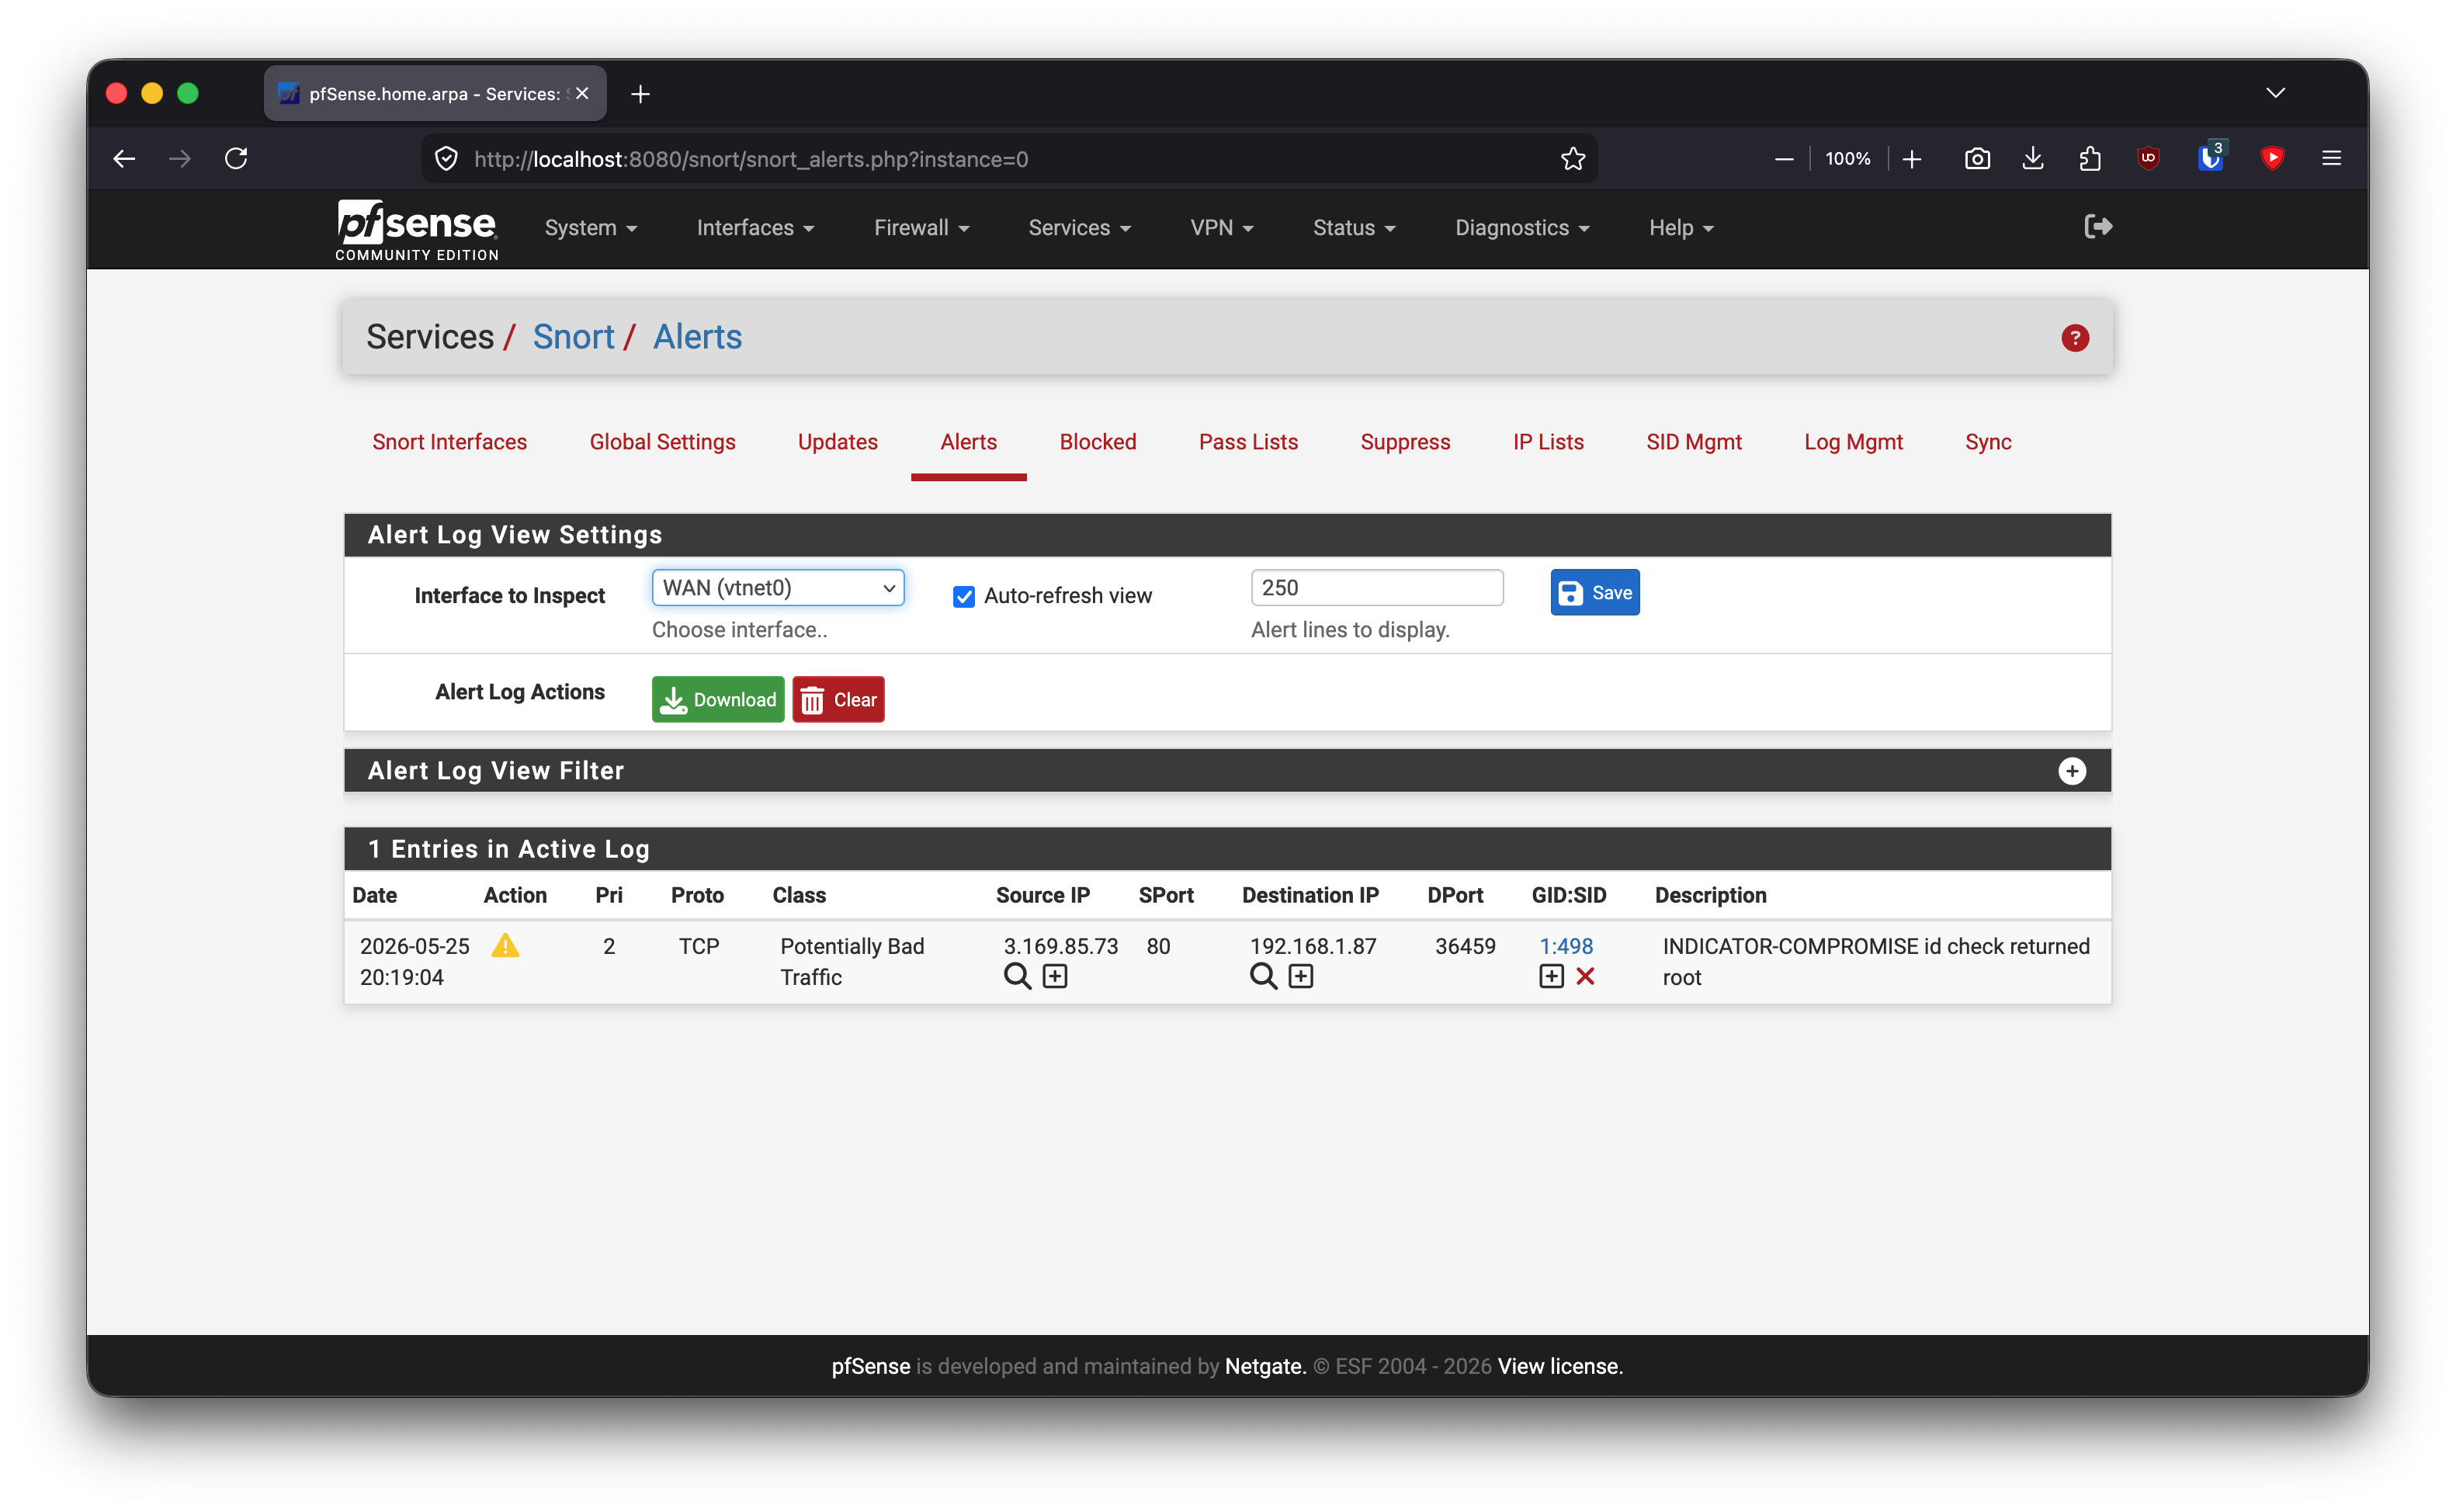Click the pfSense Community Edition logo
Screen dimensions: 2456x1512
(417, 230)
